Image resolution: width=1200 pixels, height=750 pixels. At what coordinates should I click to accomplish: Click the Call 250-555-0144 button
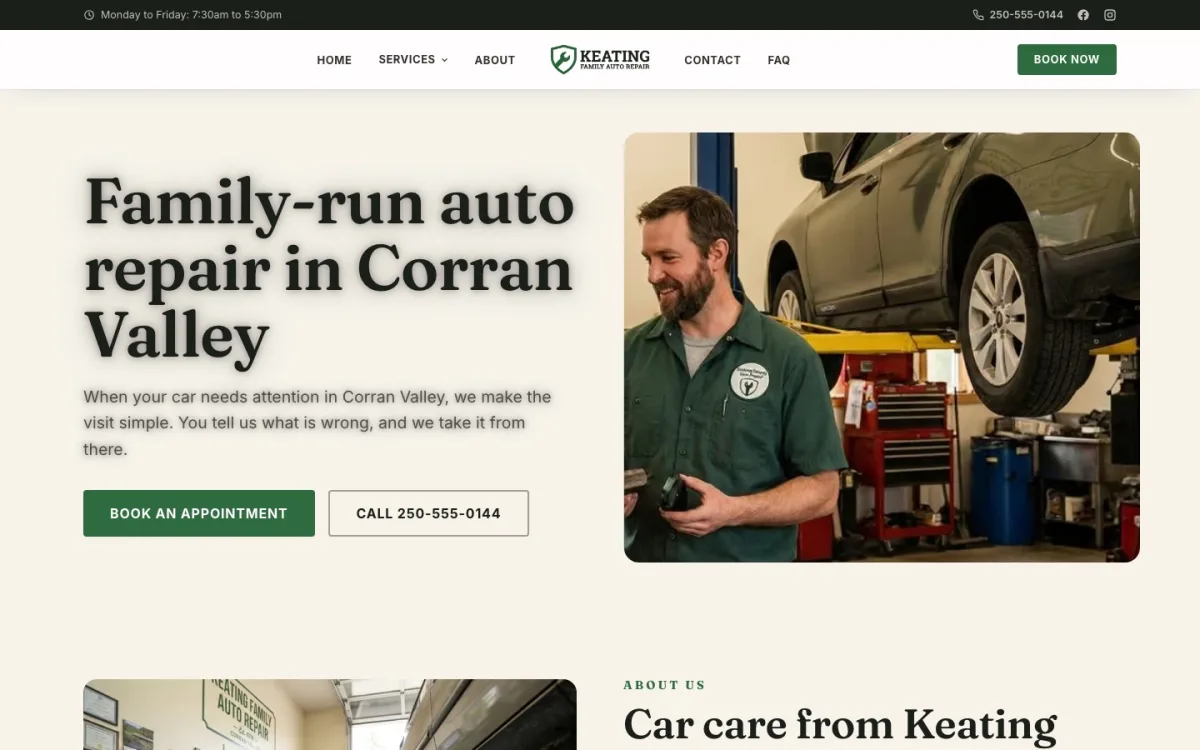pyautogui.click(x=428, y=513)
